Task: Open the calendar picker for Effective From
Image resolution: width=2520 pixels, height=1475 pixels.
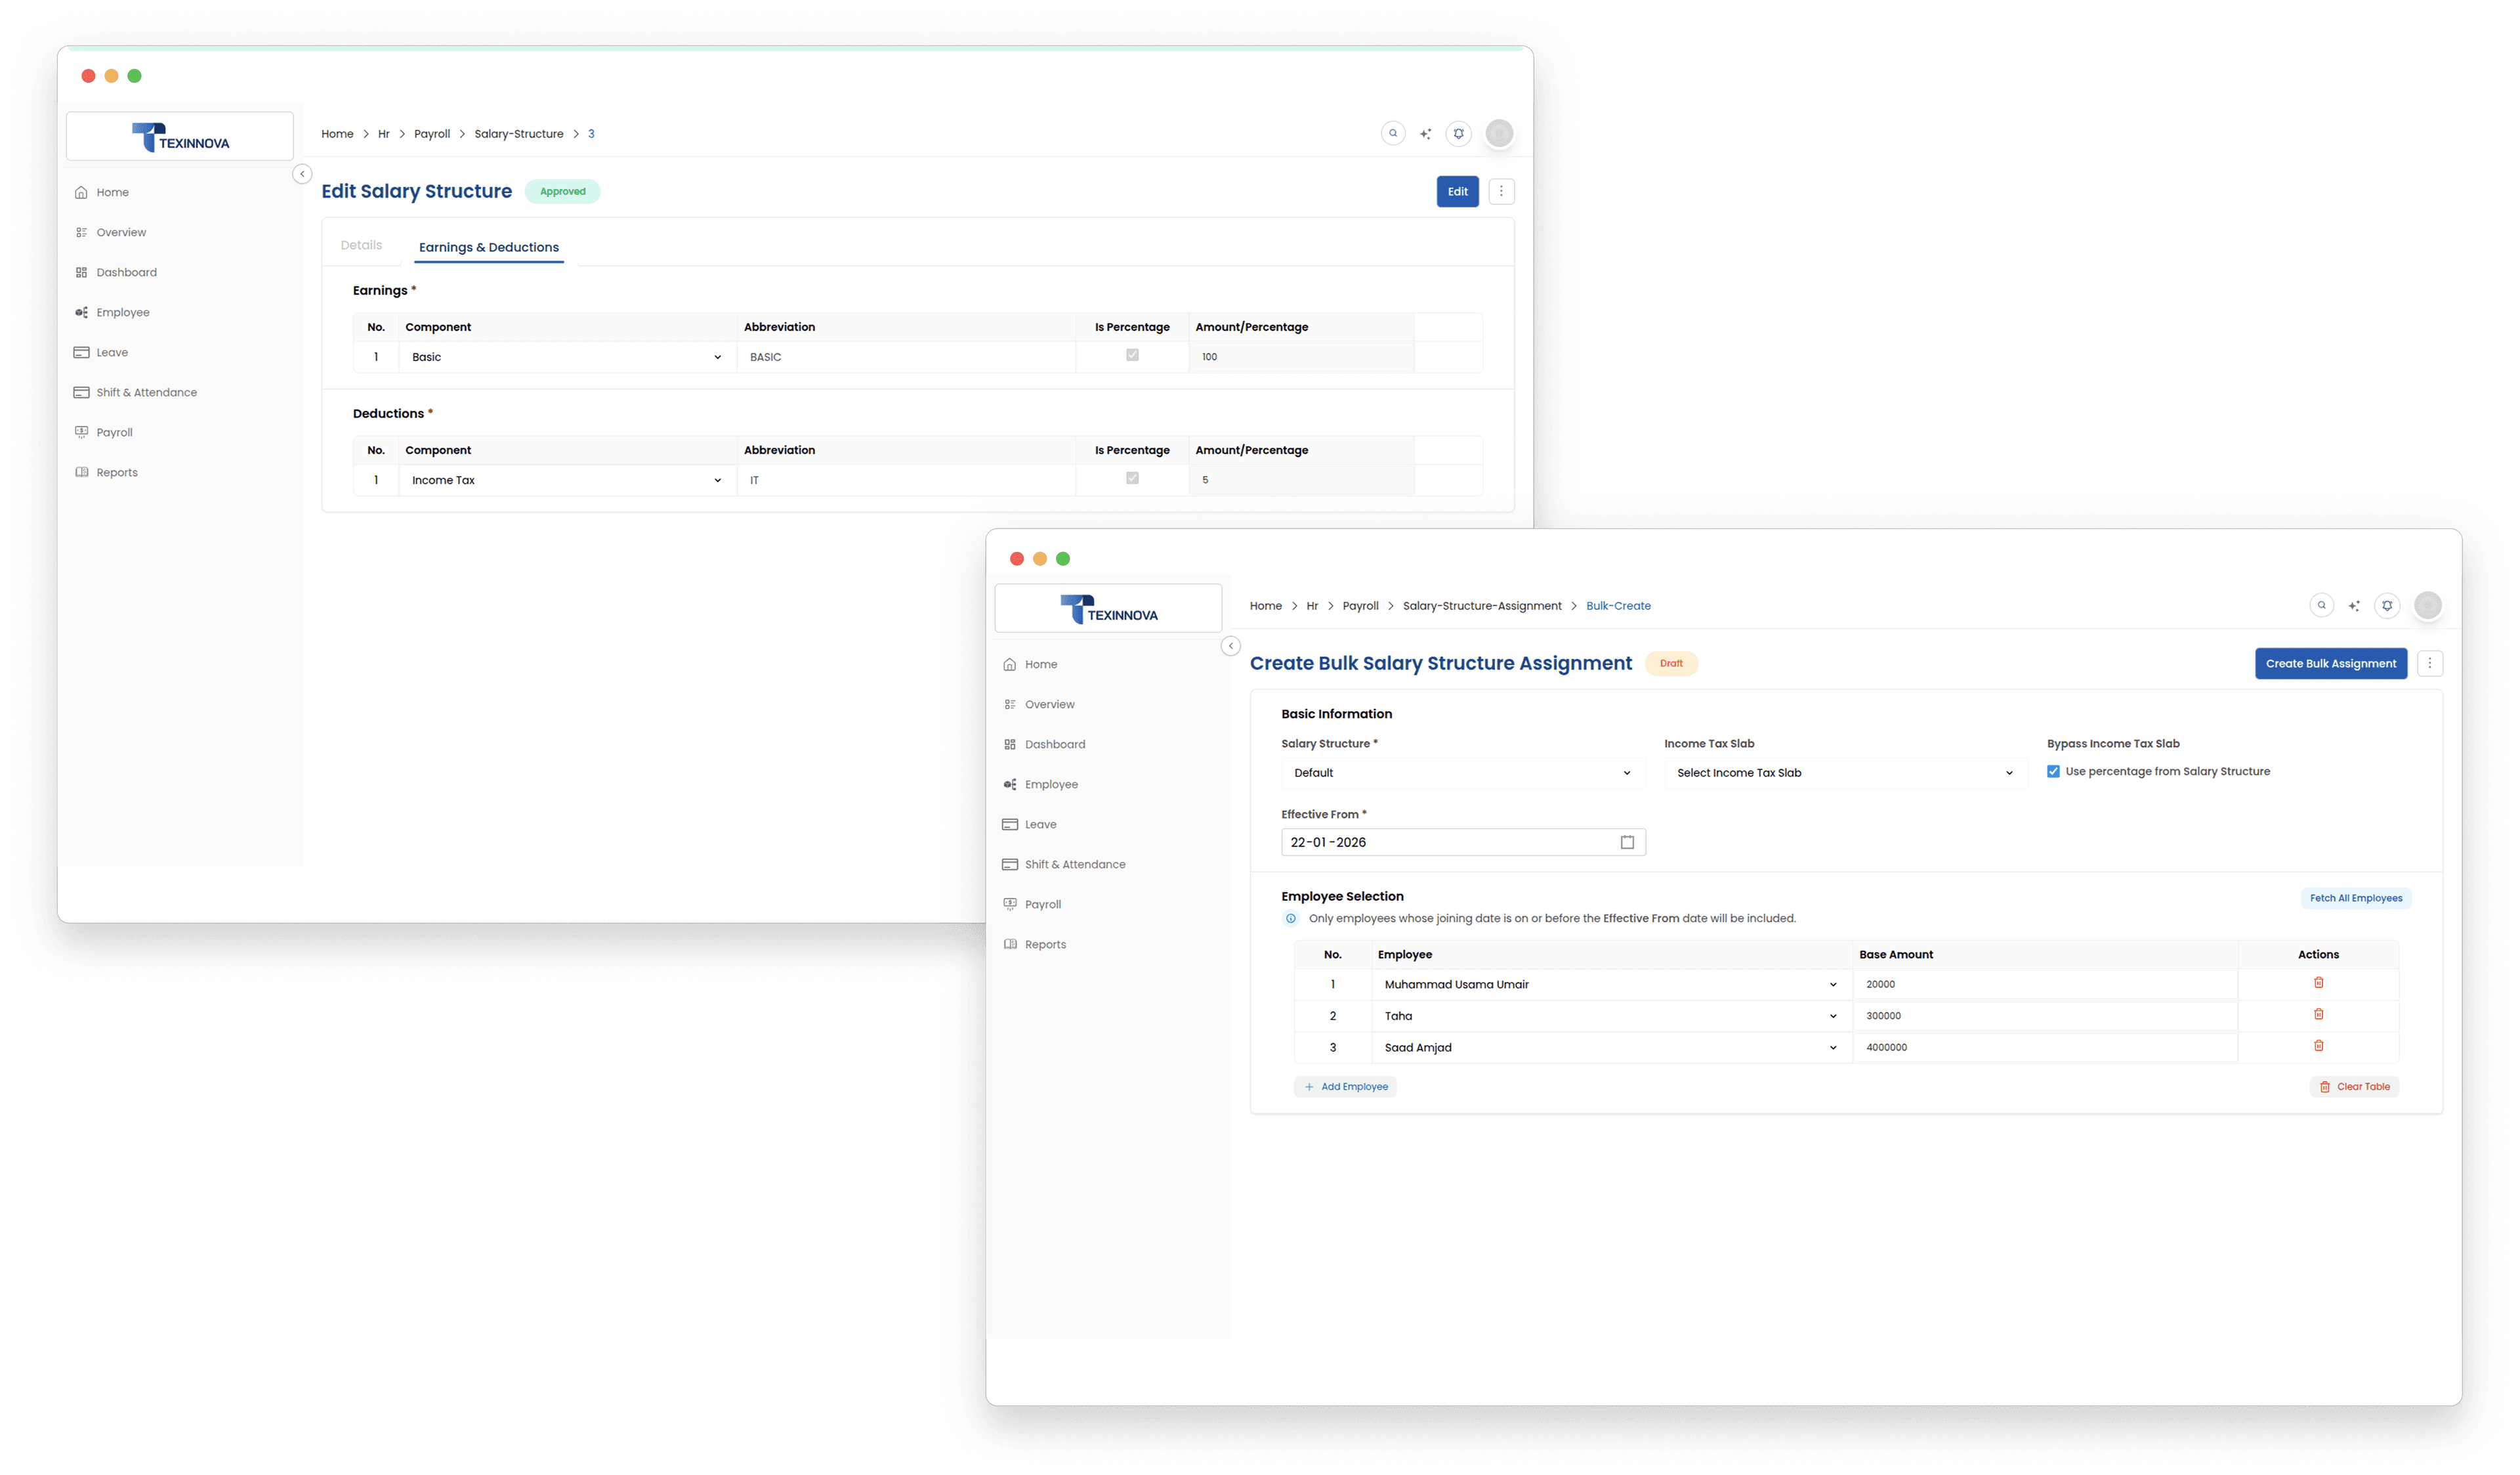Action: tap(1627, 842)
